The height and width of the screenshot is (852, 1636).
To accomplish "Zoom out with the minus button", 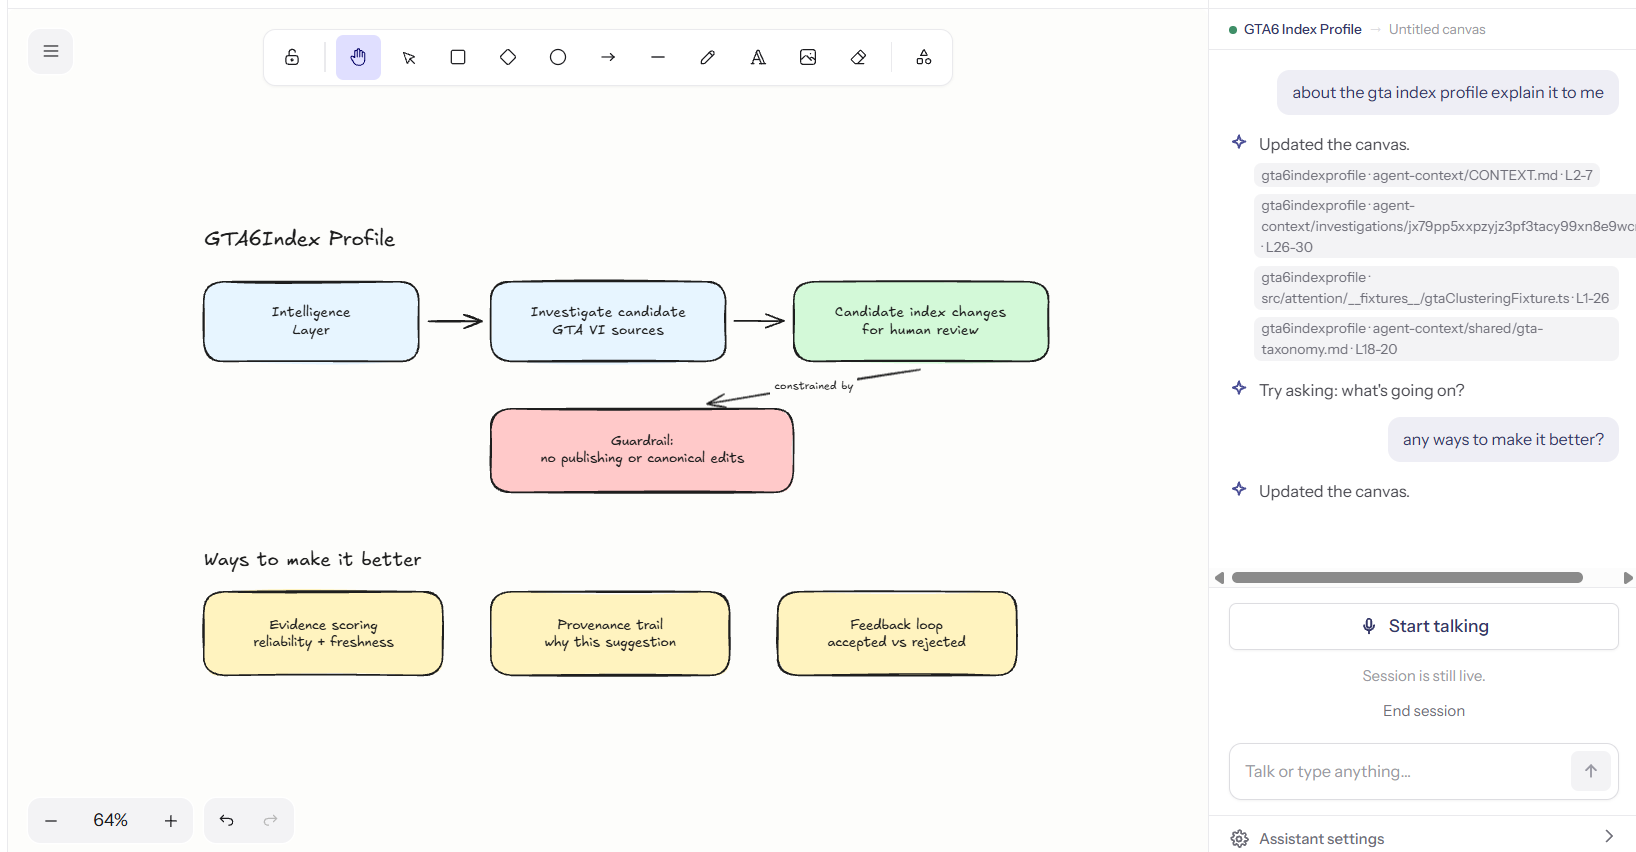I will tap(51, 821).
